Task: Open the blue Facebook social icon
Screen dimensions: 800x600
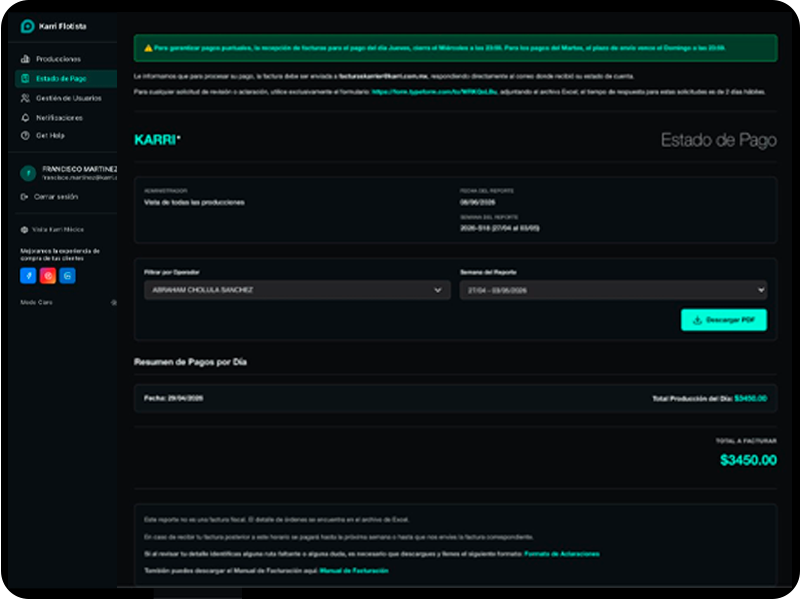Action: pyautogui.click(x=28, y=276)
